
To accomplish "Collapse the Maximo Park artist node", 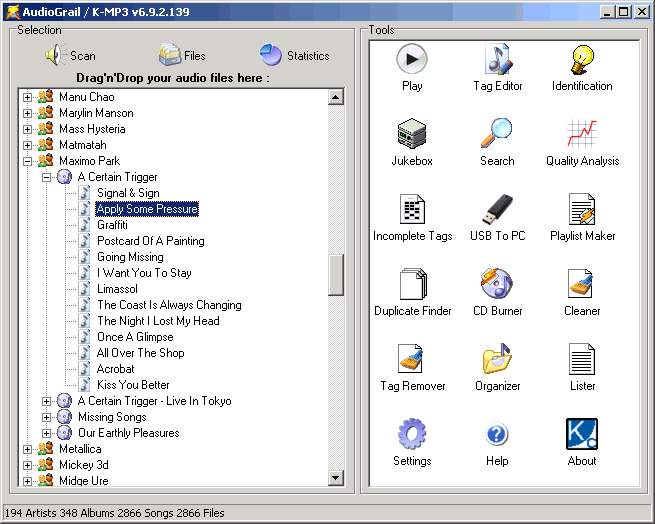I will pos(28,161).
